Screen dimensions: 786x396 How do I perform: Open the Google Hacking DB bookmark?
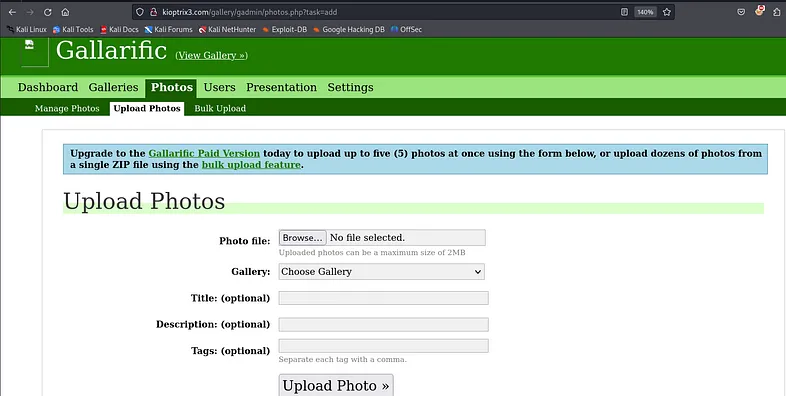pyautogui.click(x=349, y=30)
